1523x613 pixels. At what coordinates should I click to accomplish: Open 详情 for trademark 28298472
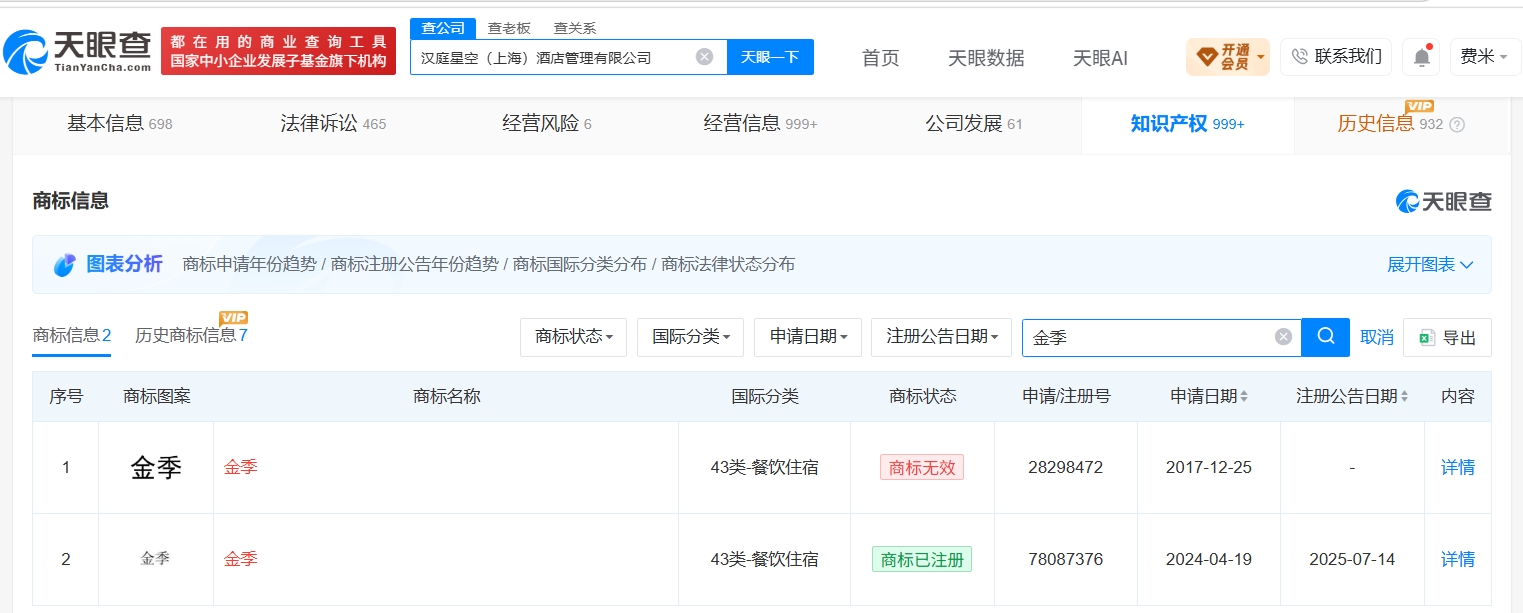tap(1458, 467)
